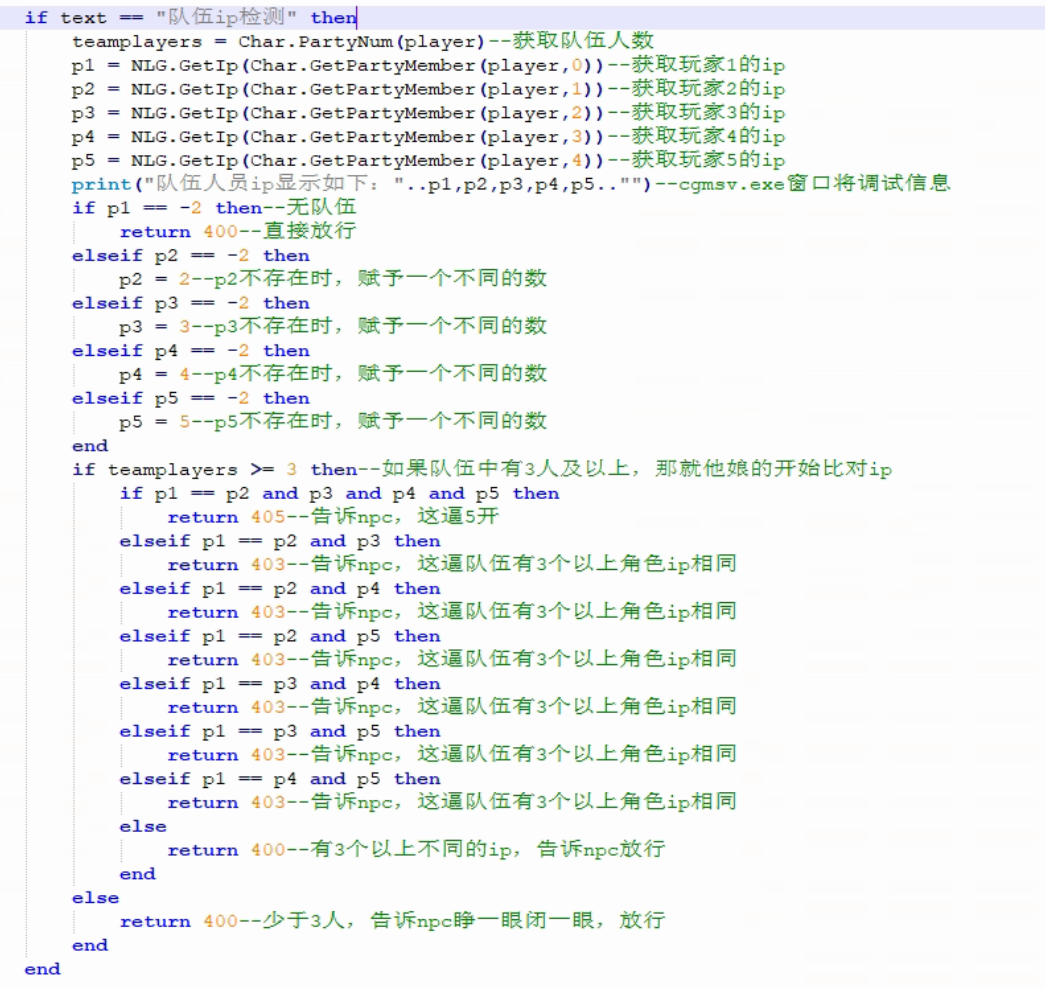The height and width of the screenshot is (989, 1045).
Task: Click 'return 405--告诉npc，这逼5开'
Action: [x=333, y=516]
